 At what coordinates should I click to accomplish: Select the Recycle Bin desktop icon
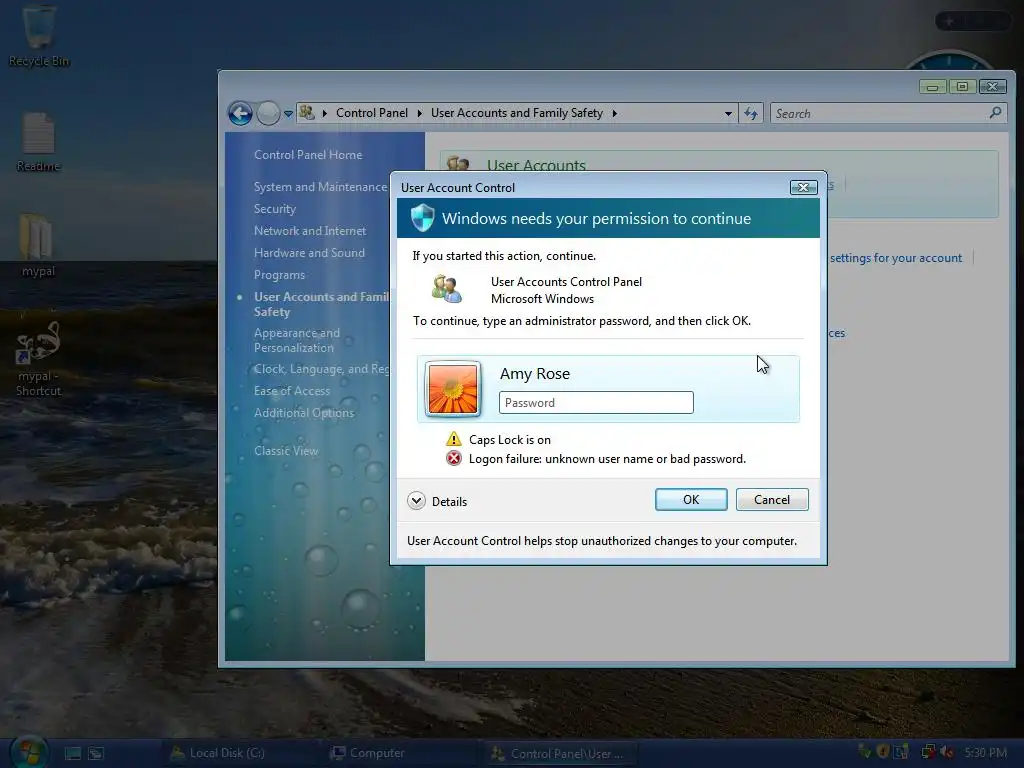[x=39, y=36]
